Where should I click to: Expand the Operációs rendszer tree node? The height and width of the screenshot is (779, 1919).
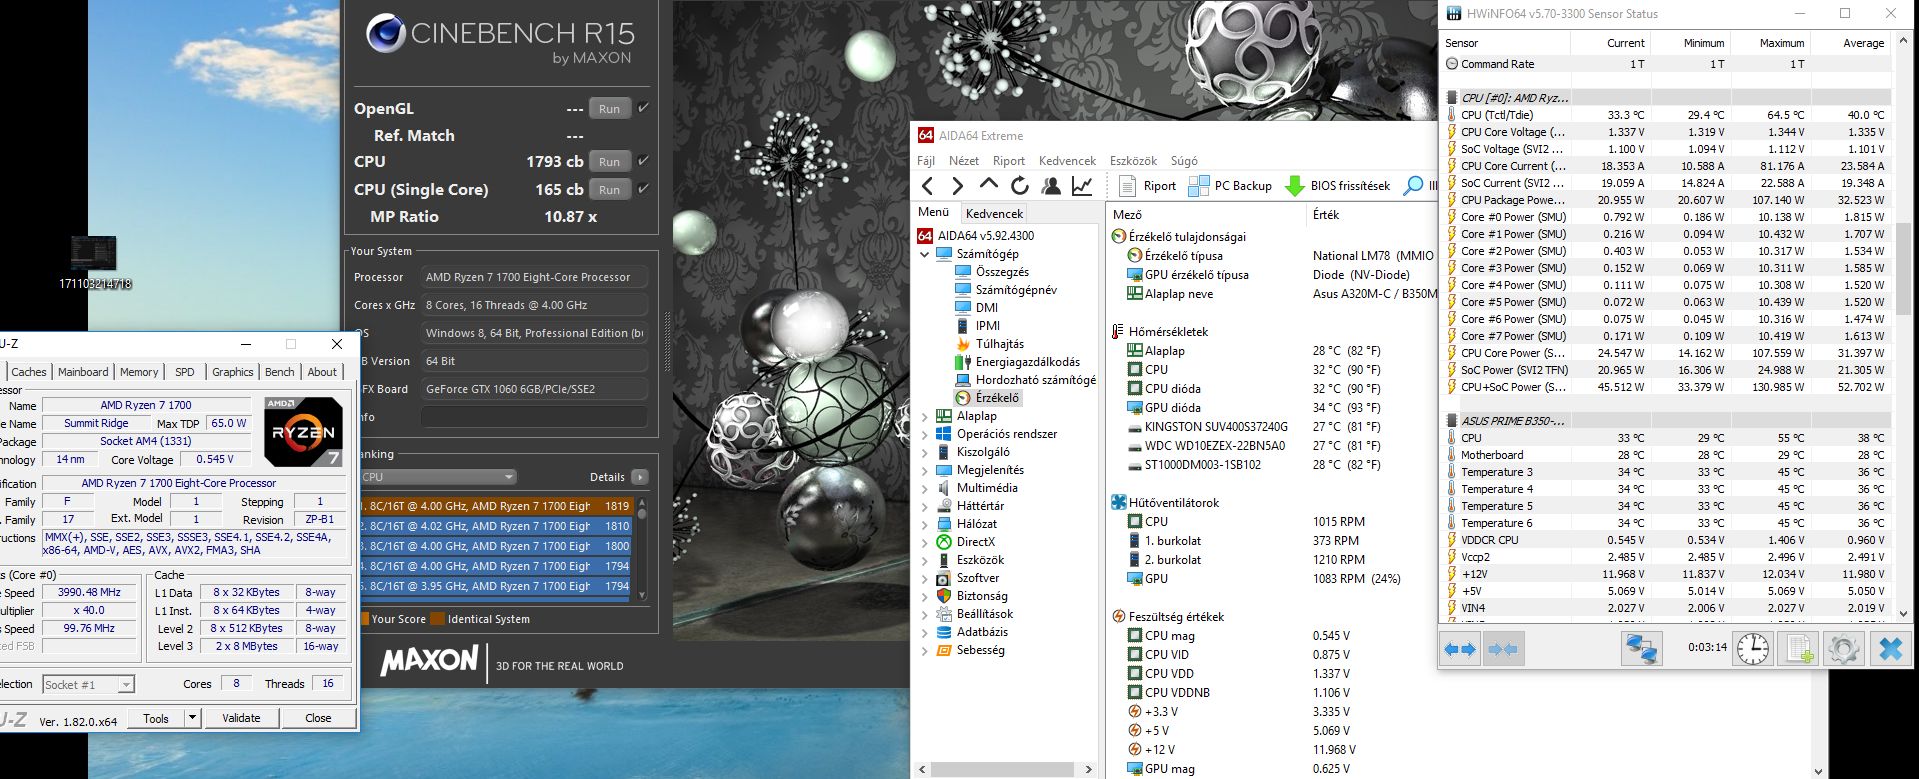coord(925,434)
